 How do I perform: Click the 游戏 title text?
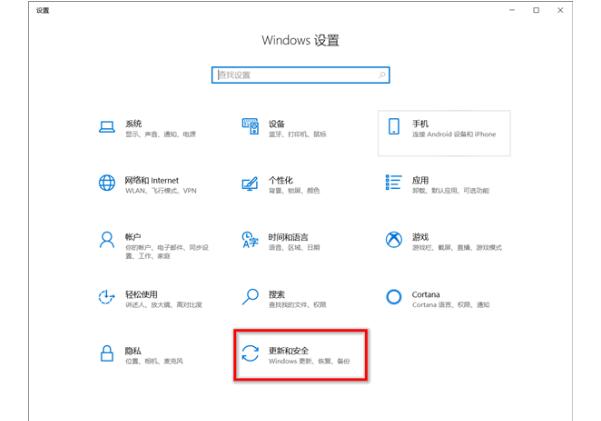coord(420,237)
